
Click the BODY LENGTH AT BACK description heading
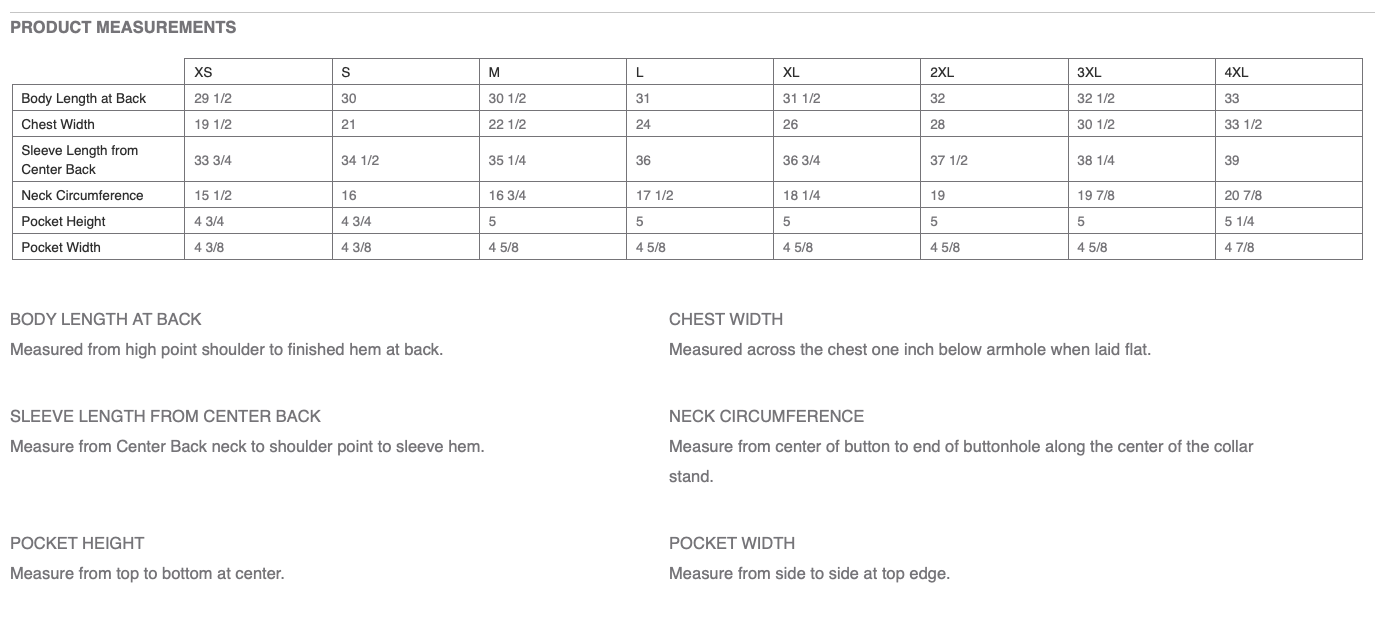106,319
